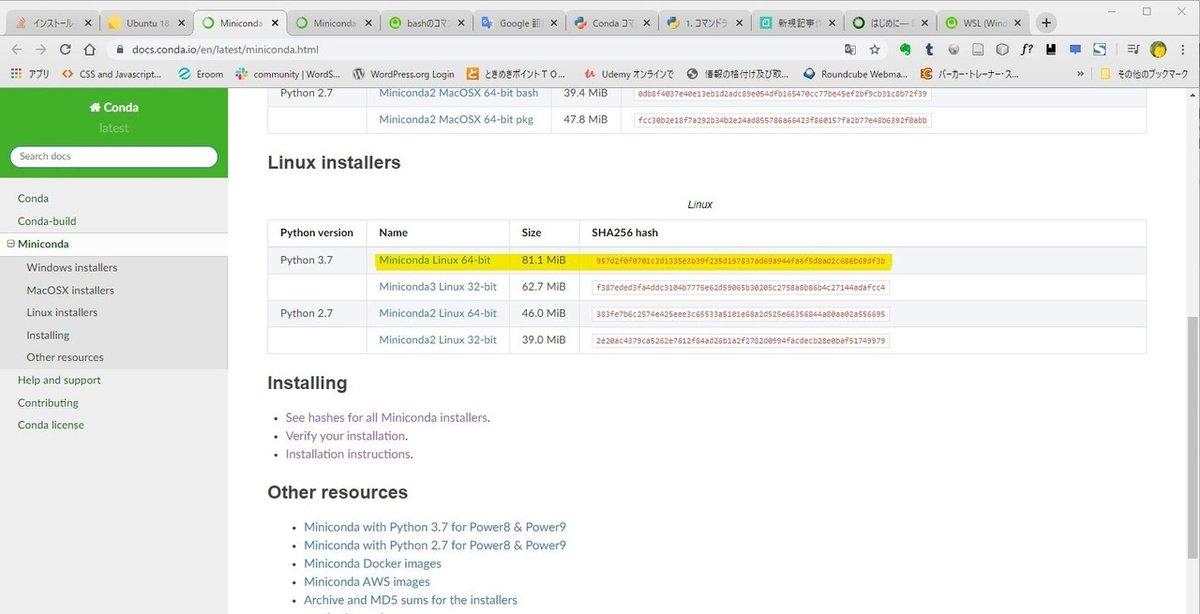Download Miniconda2 Linux 64-bit installer
Image resolution: width=1200 pixels, height=614 pixels.
pyautogui.click(x=438, y=313)
